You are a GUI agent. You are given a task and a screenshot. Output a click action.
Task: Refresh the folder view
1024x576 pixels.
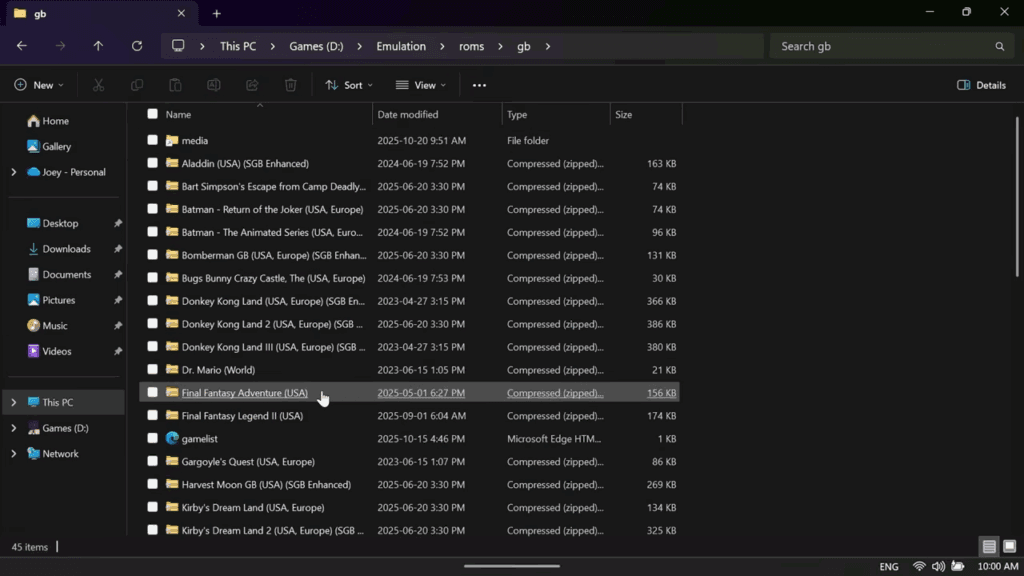136,45
